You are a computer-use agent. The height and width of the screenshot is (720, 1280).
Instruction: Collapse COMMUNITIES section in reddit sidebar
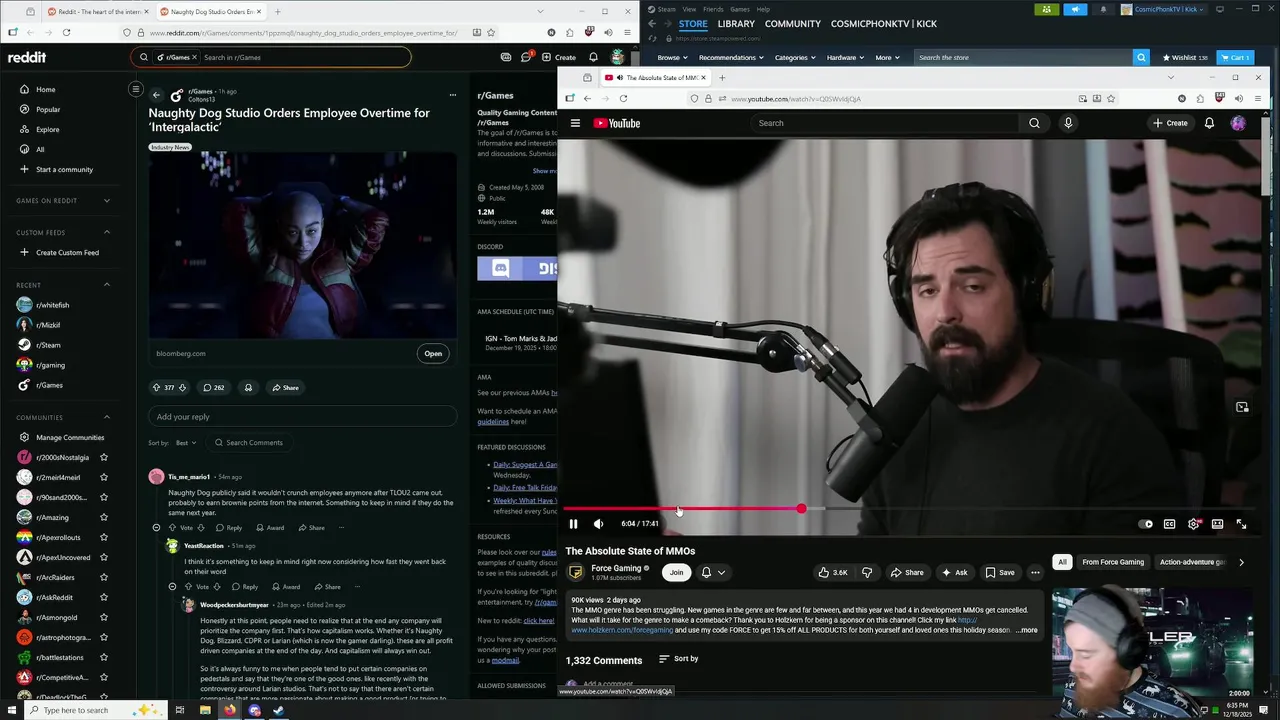tap(107, 417)
